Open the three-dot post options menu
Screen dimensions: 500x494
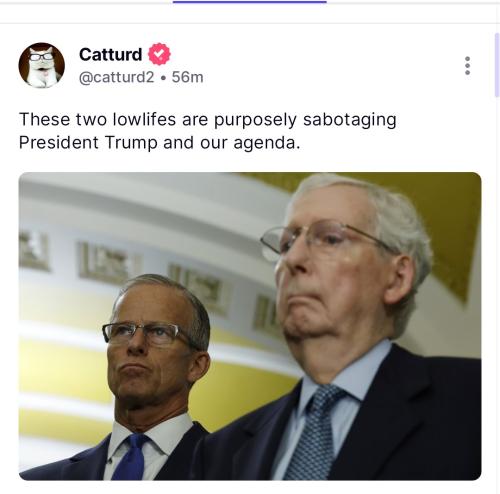pyautogui.click(x=467, y=66)
